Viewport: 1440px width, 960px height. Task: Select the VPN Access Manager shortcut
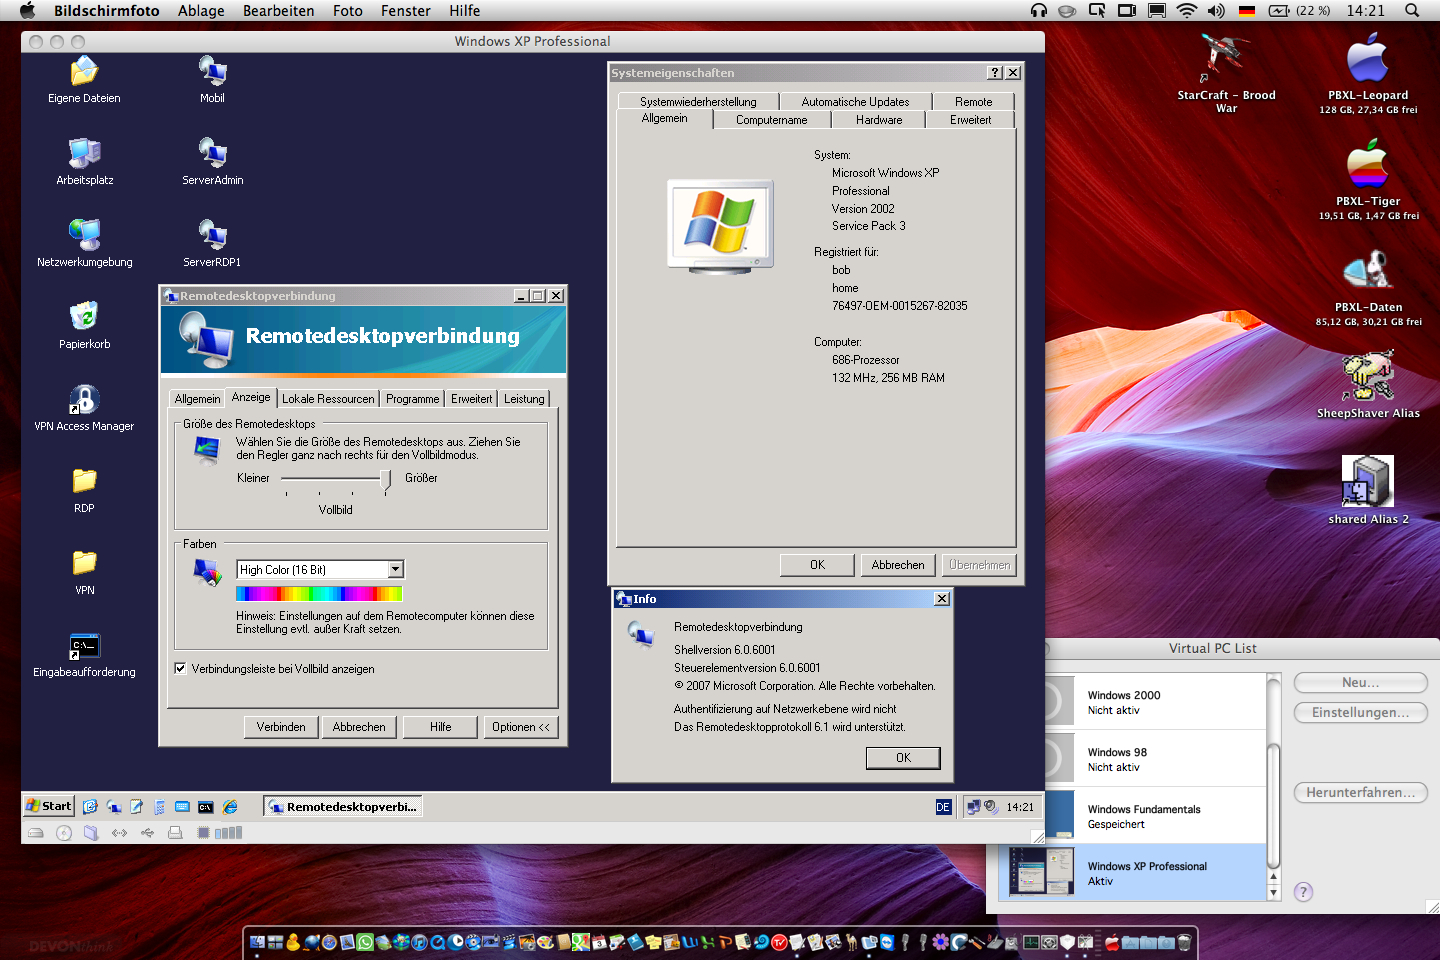click(x=84, y=408)
